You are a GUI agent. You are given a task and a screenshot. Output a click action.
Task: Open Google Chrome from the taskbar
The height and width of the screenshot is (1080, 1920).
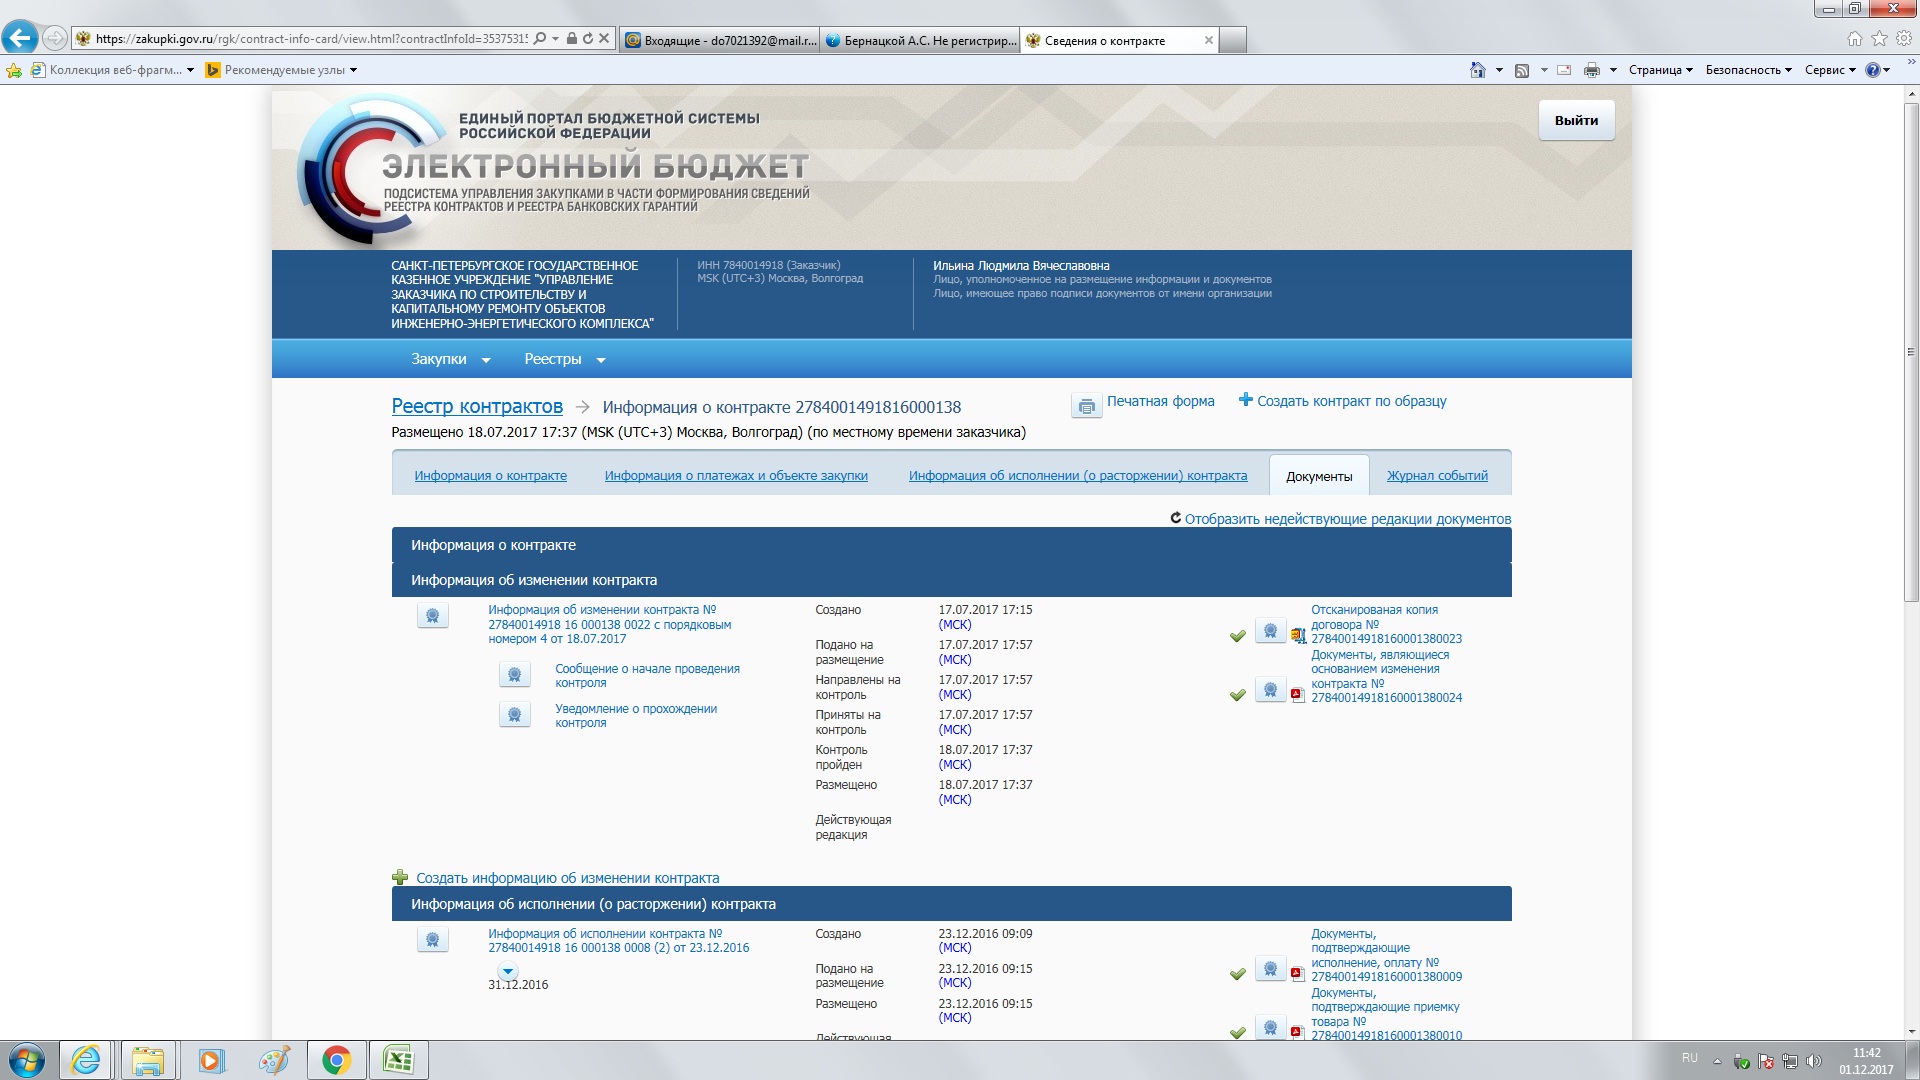click(x=336, y=1060)
